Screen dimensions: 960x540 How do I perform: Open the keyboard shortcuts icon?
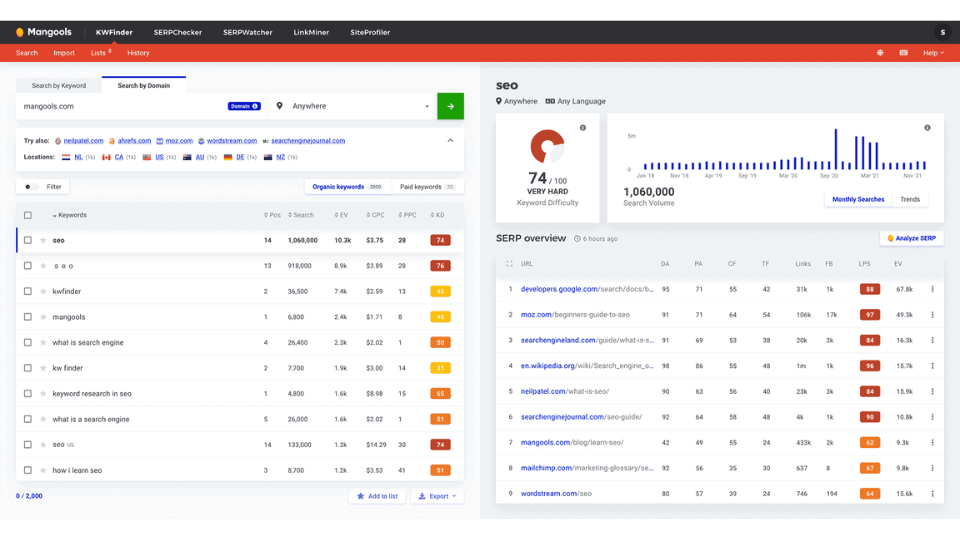[903, 53]
